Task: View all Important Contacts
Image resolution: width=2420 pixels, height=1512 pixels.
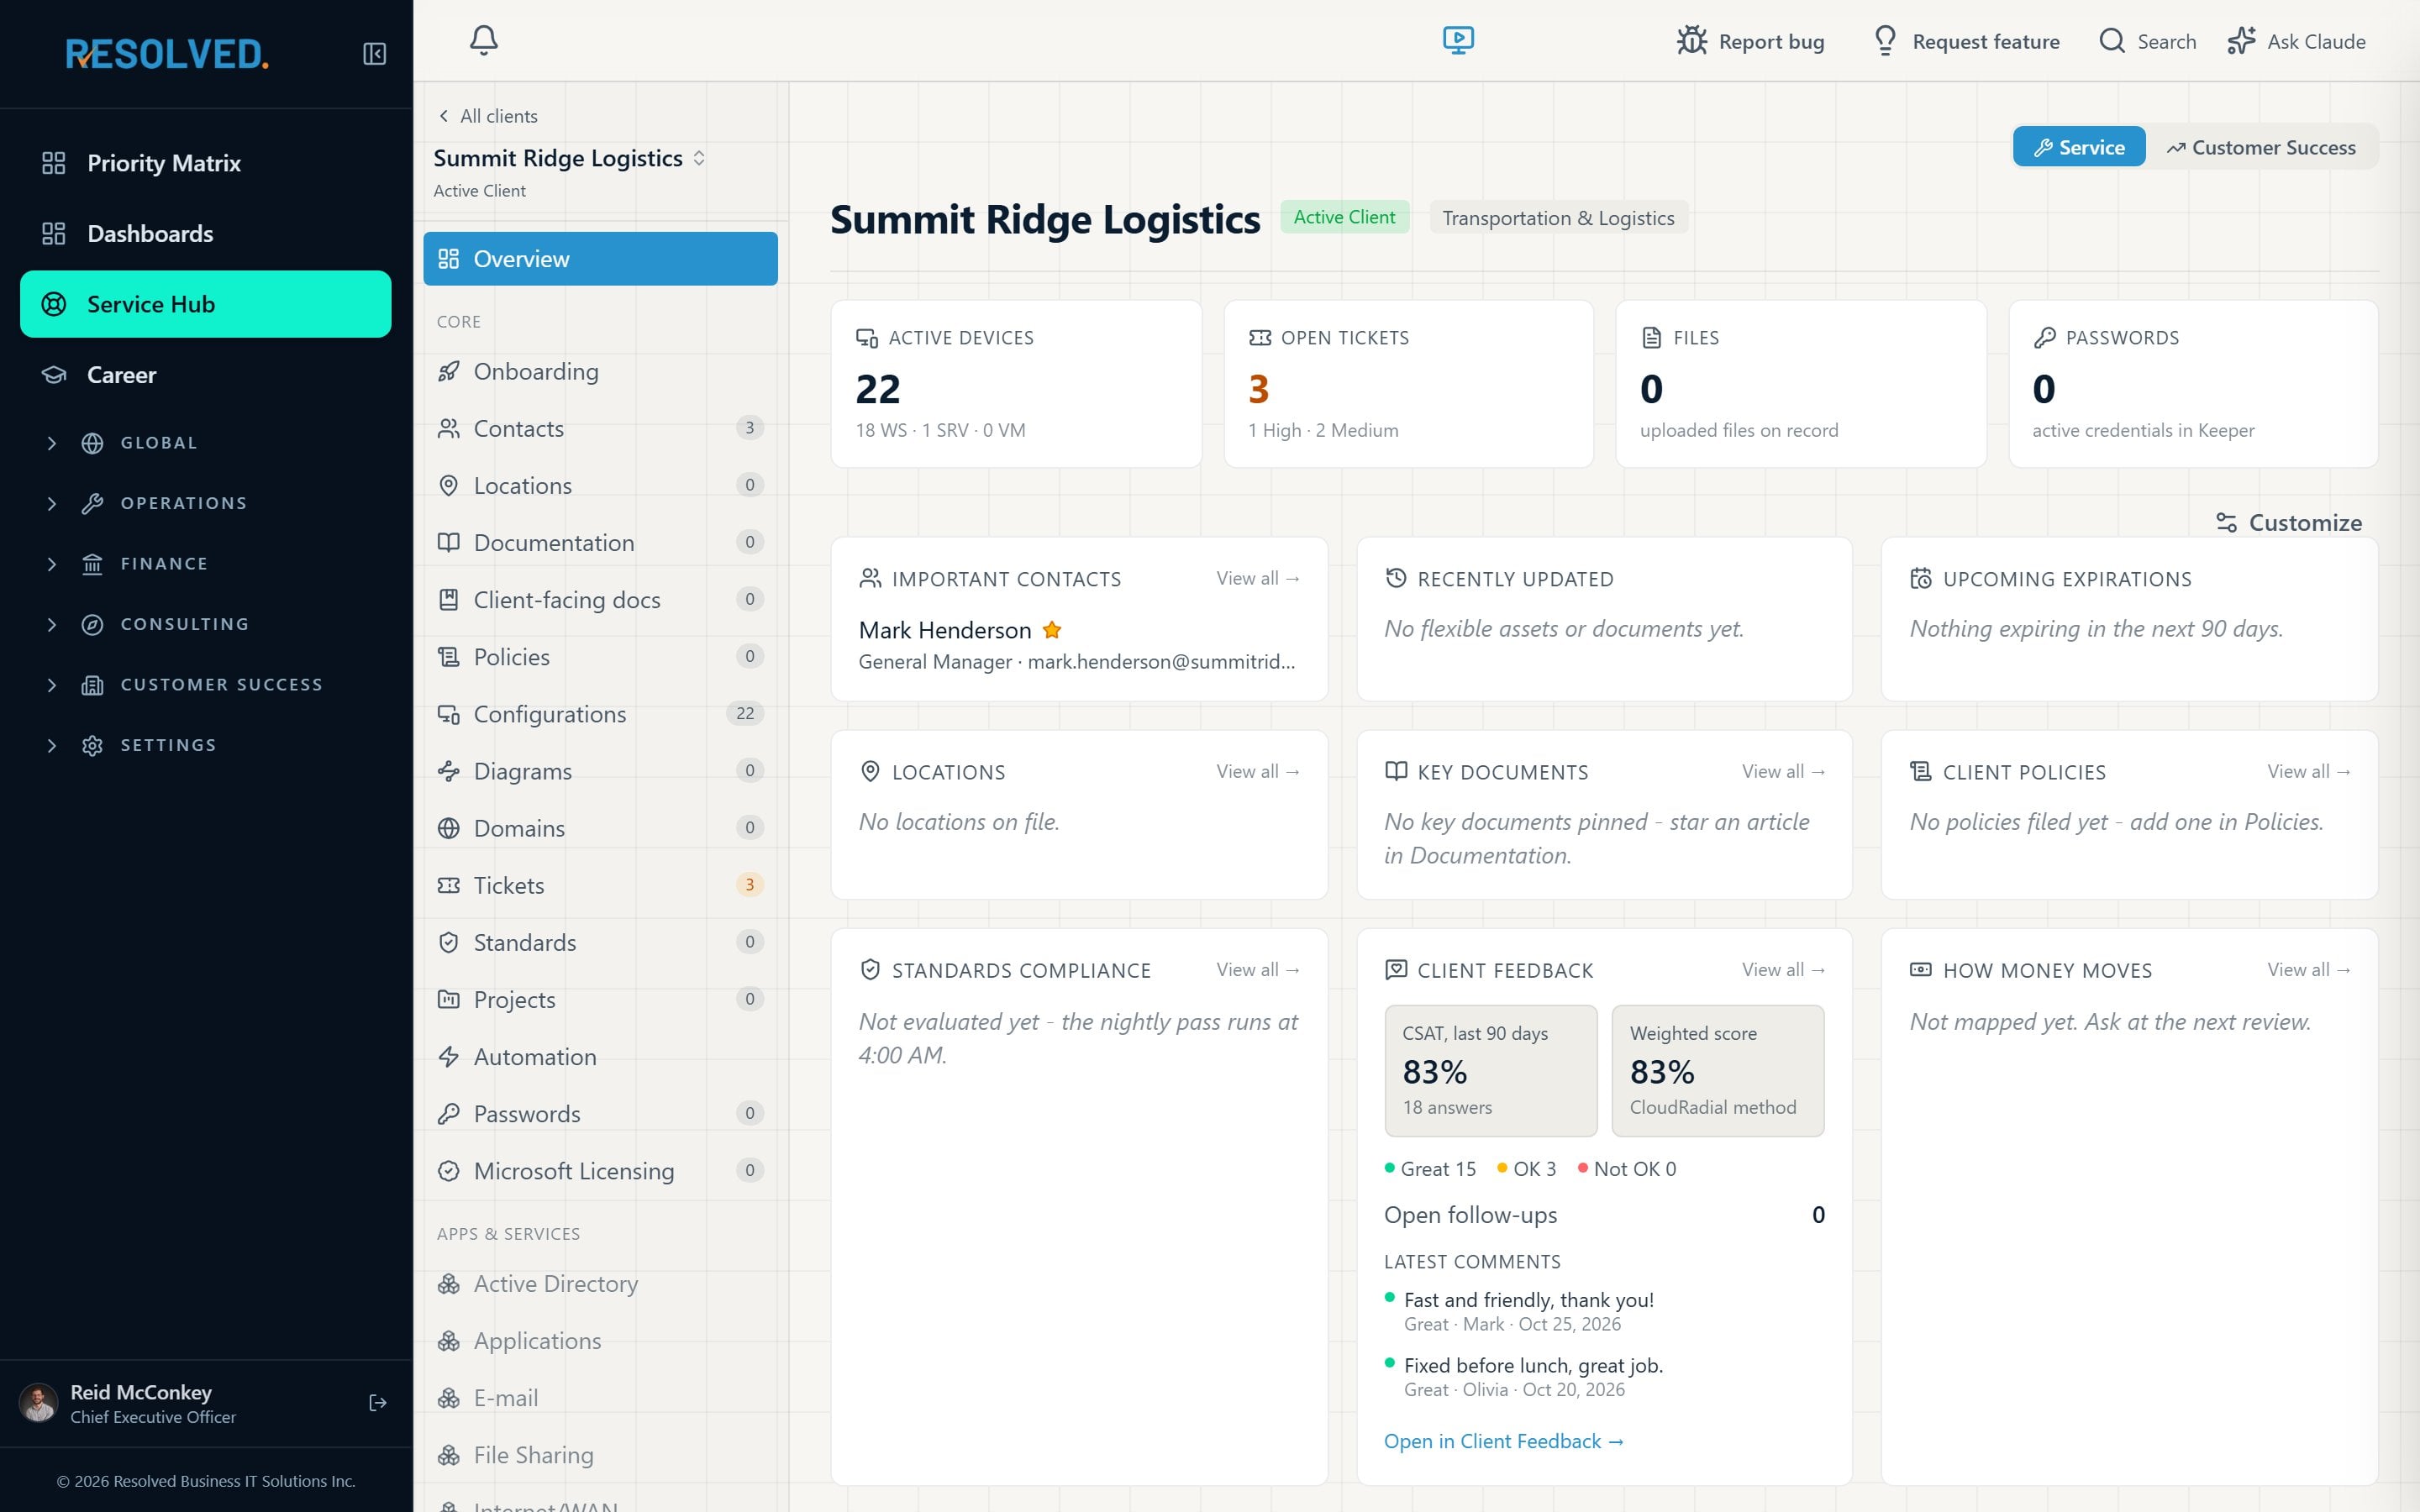Action: click(1258, 578)
